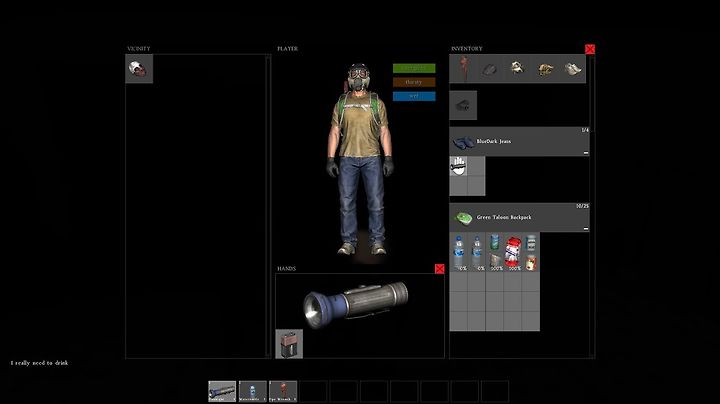Screen dimensions: 720x404
Task: Select the BlueDark Jeans icon
Action: tap(463, 141)
